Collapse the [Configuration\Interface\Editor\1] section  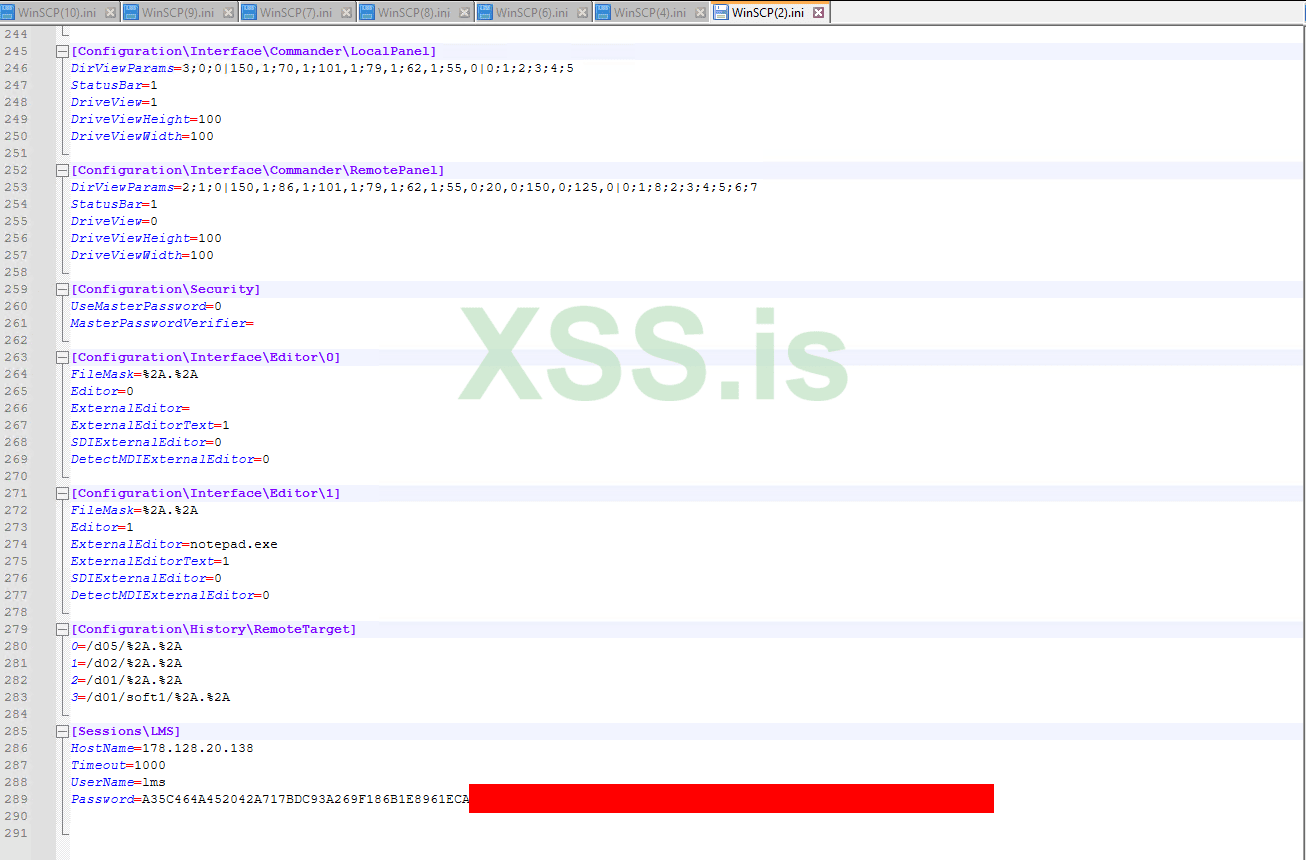[62, 492]
